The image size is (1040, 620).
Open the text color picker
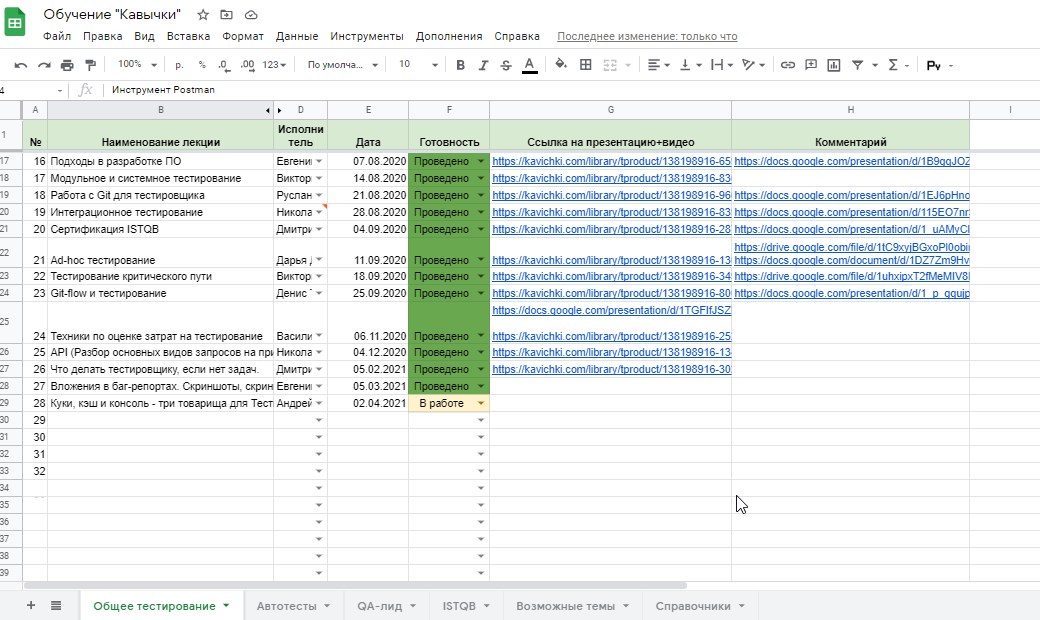(529, 65)
